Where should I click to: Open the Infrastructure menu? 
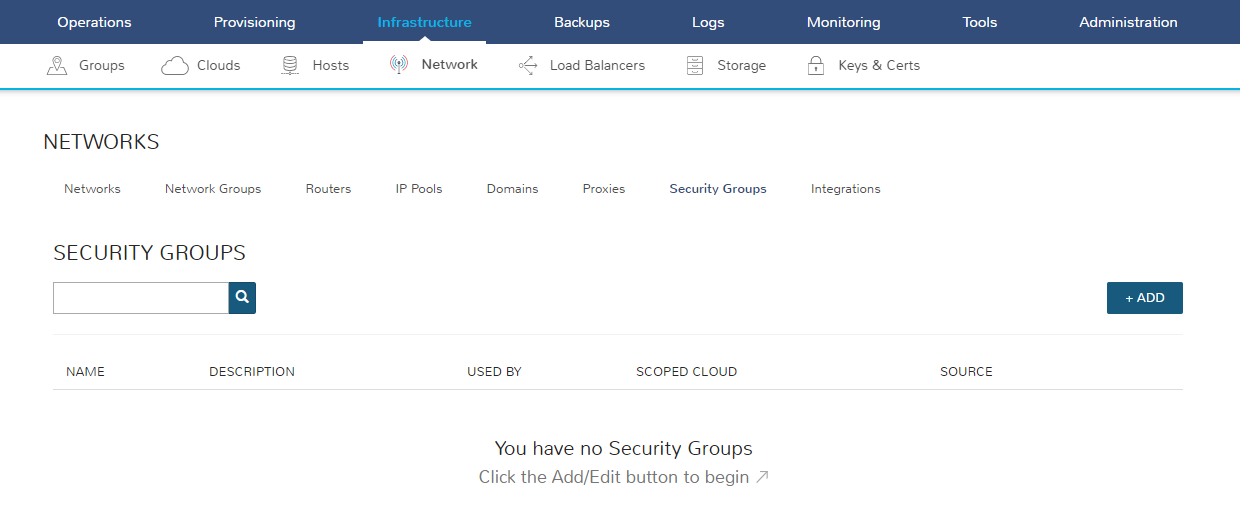coord(424,22)
